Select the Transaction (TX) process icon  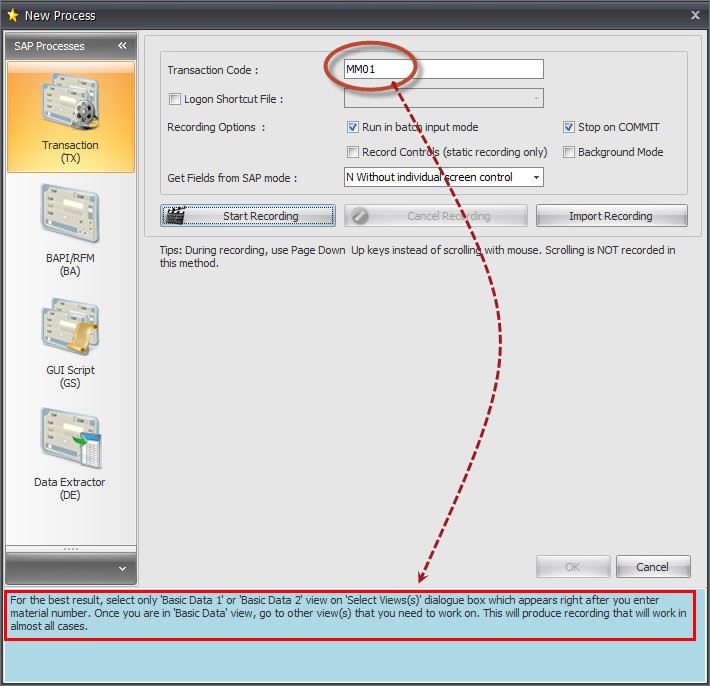[x=70, y=115]
